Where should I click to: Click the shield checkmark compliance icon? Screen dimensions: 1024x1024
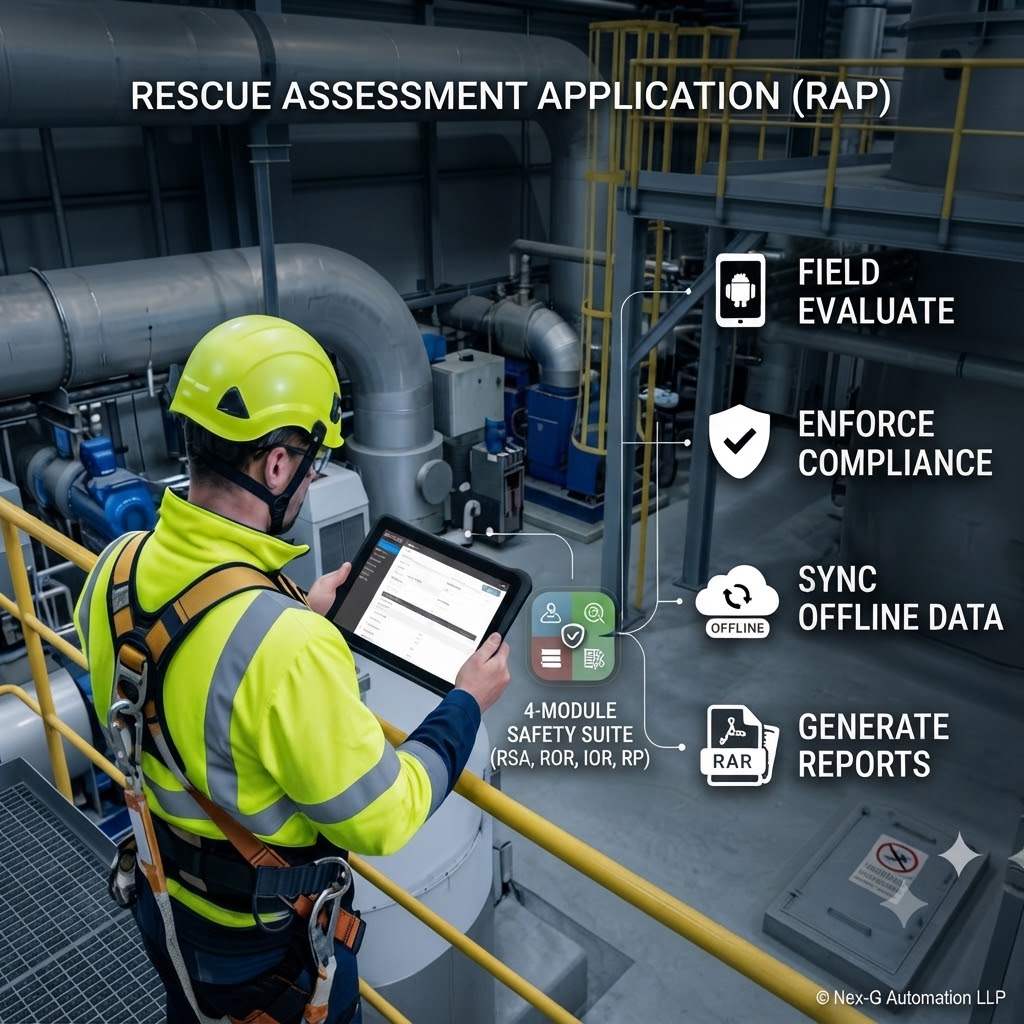pos(739,441)
